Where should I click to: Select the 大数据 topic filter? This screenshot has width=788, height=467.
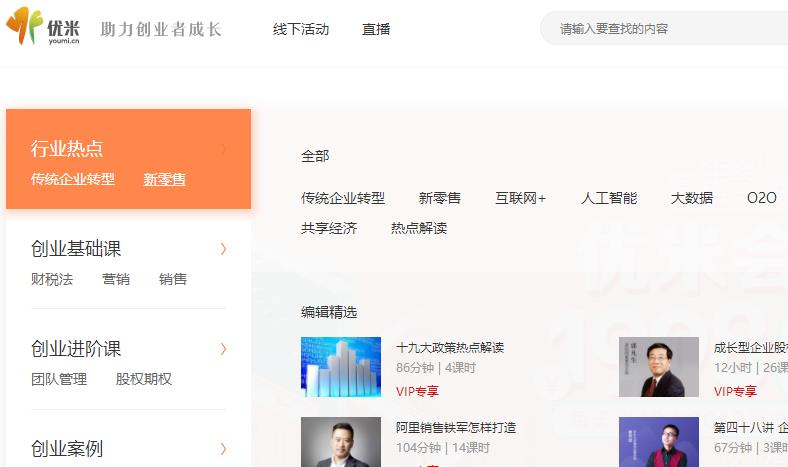[x=692, y=198]
